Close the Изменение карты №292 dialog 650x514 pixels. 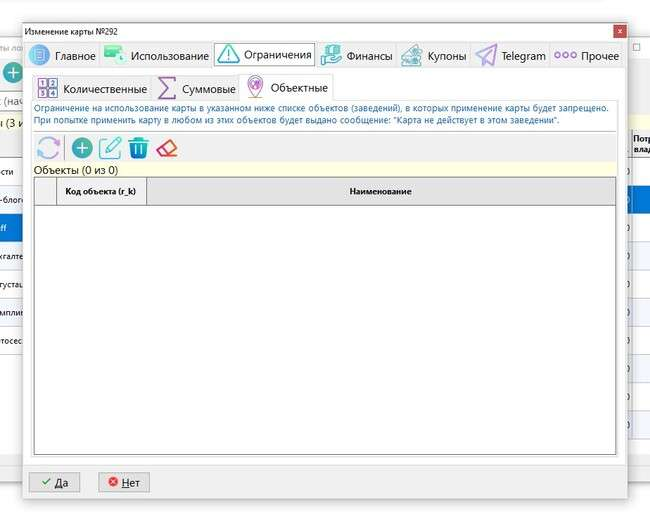(x=619, y=31)
